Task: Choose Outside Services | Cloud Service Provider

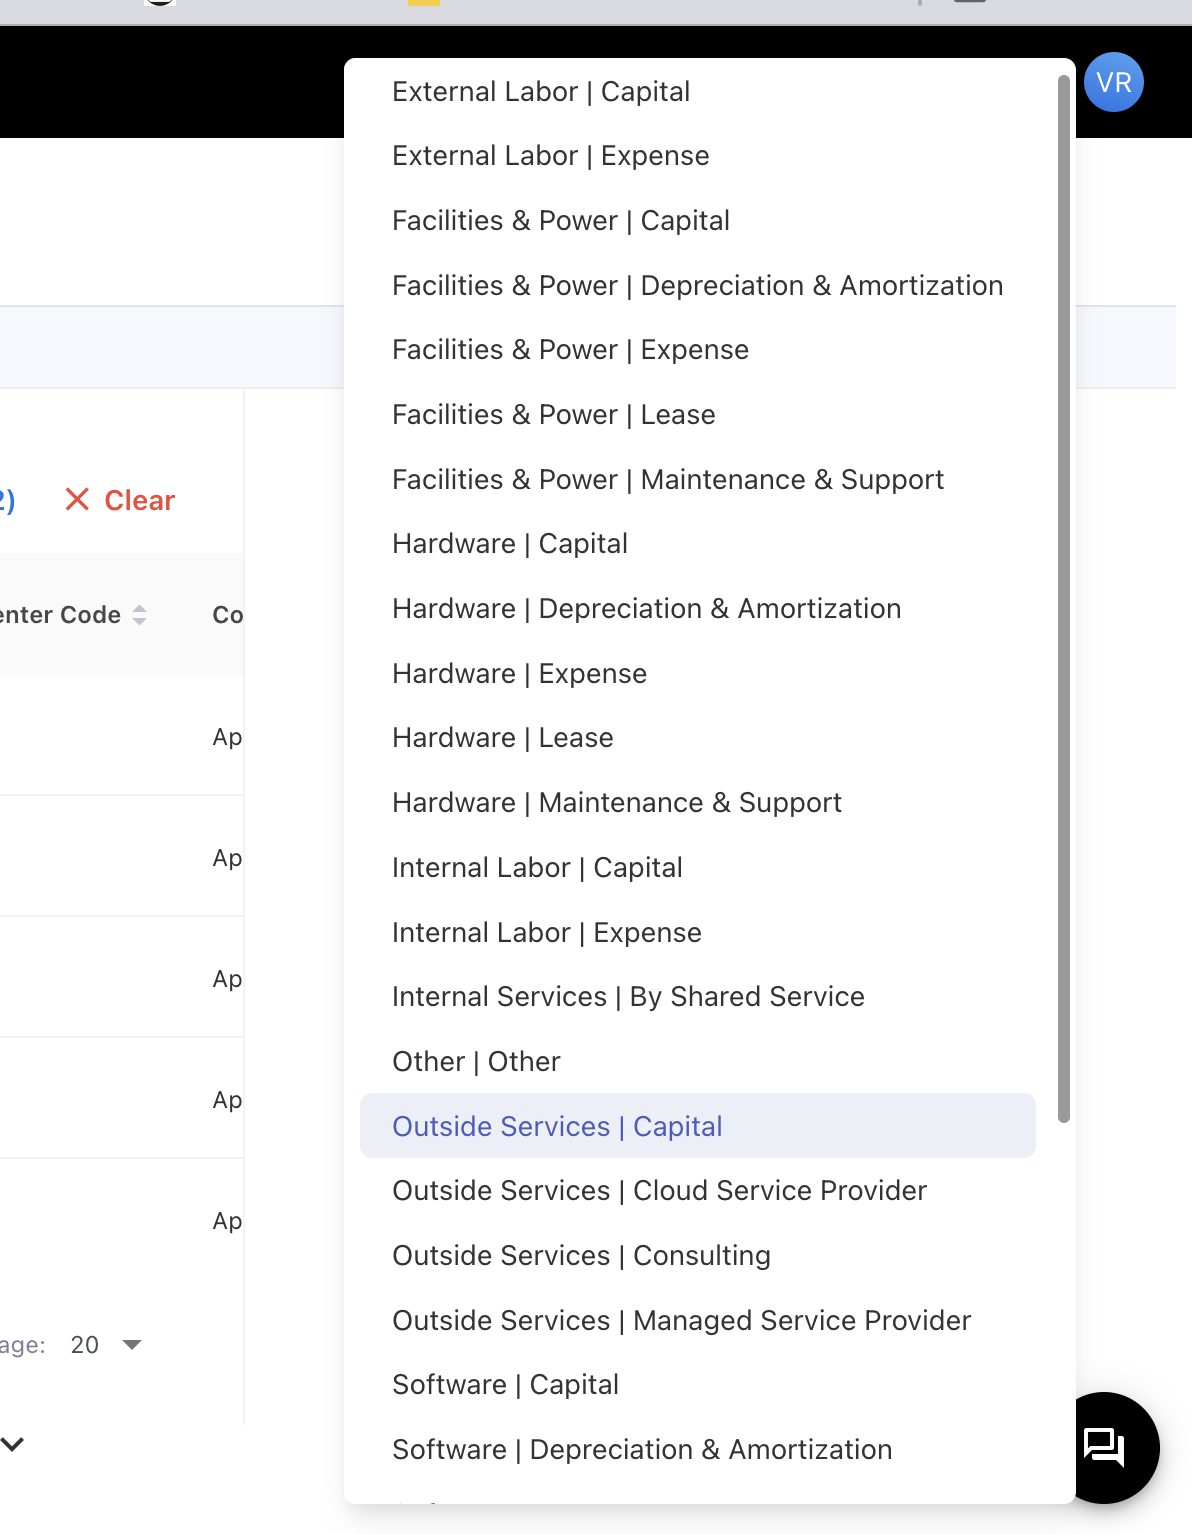Action: 659,1191
